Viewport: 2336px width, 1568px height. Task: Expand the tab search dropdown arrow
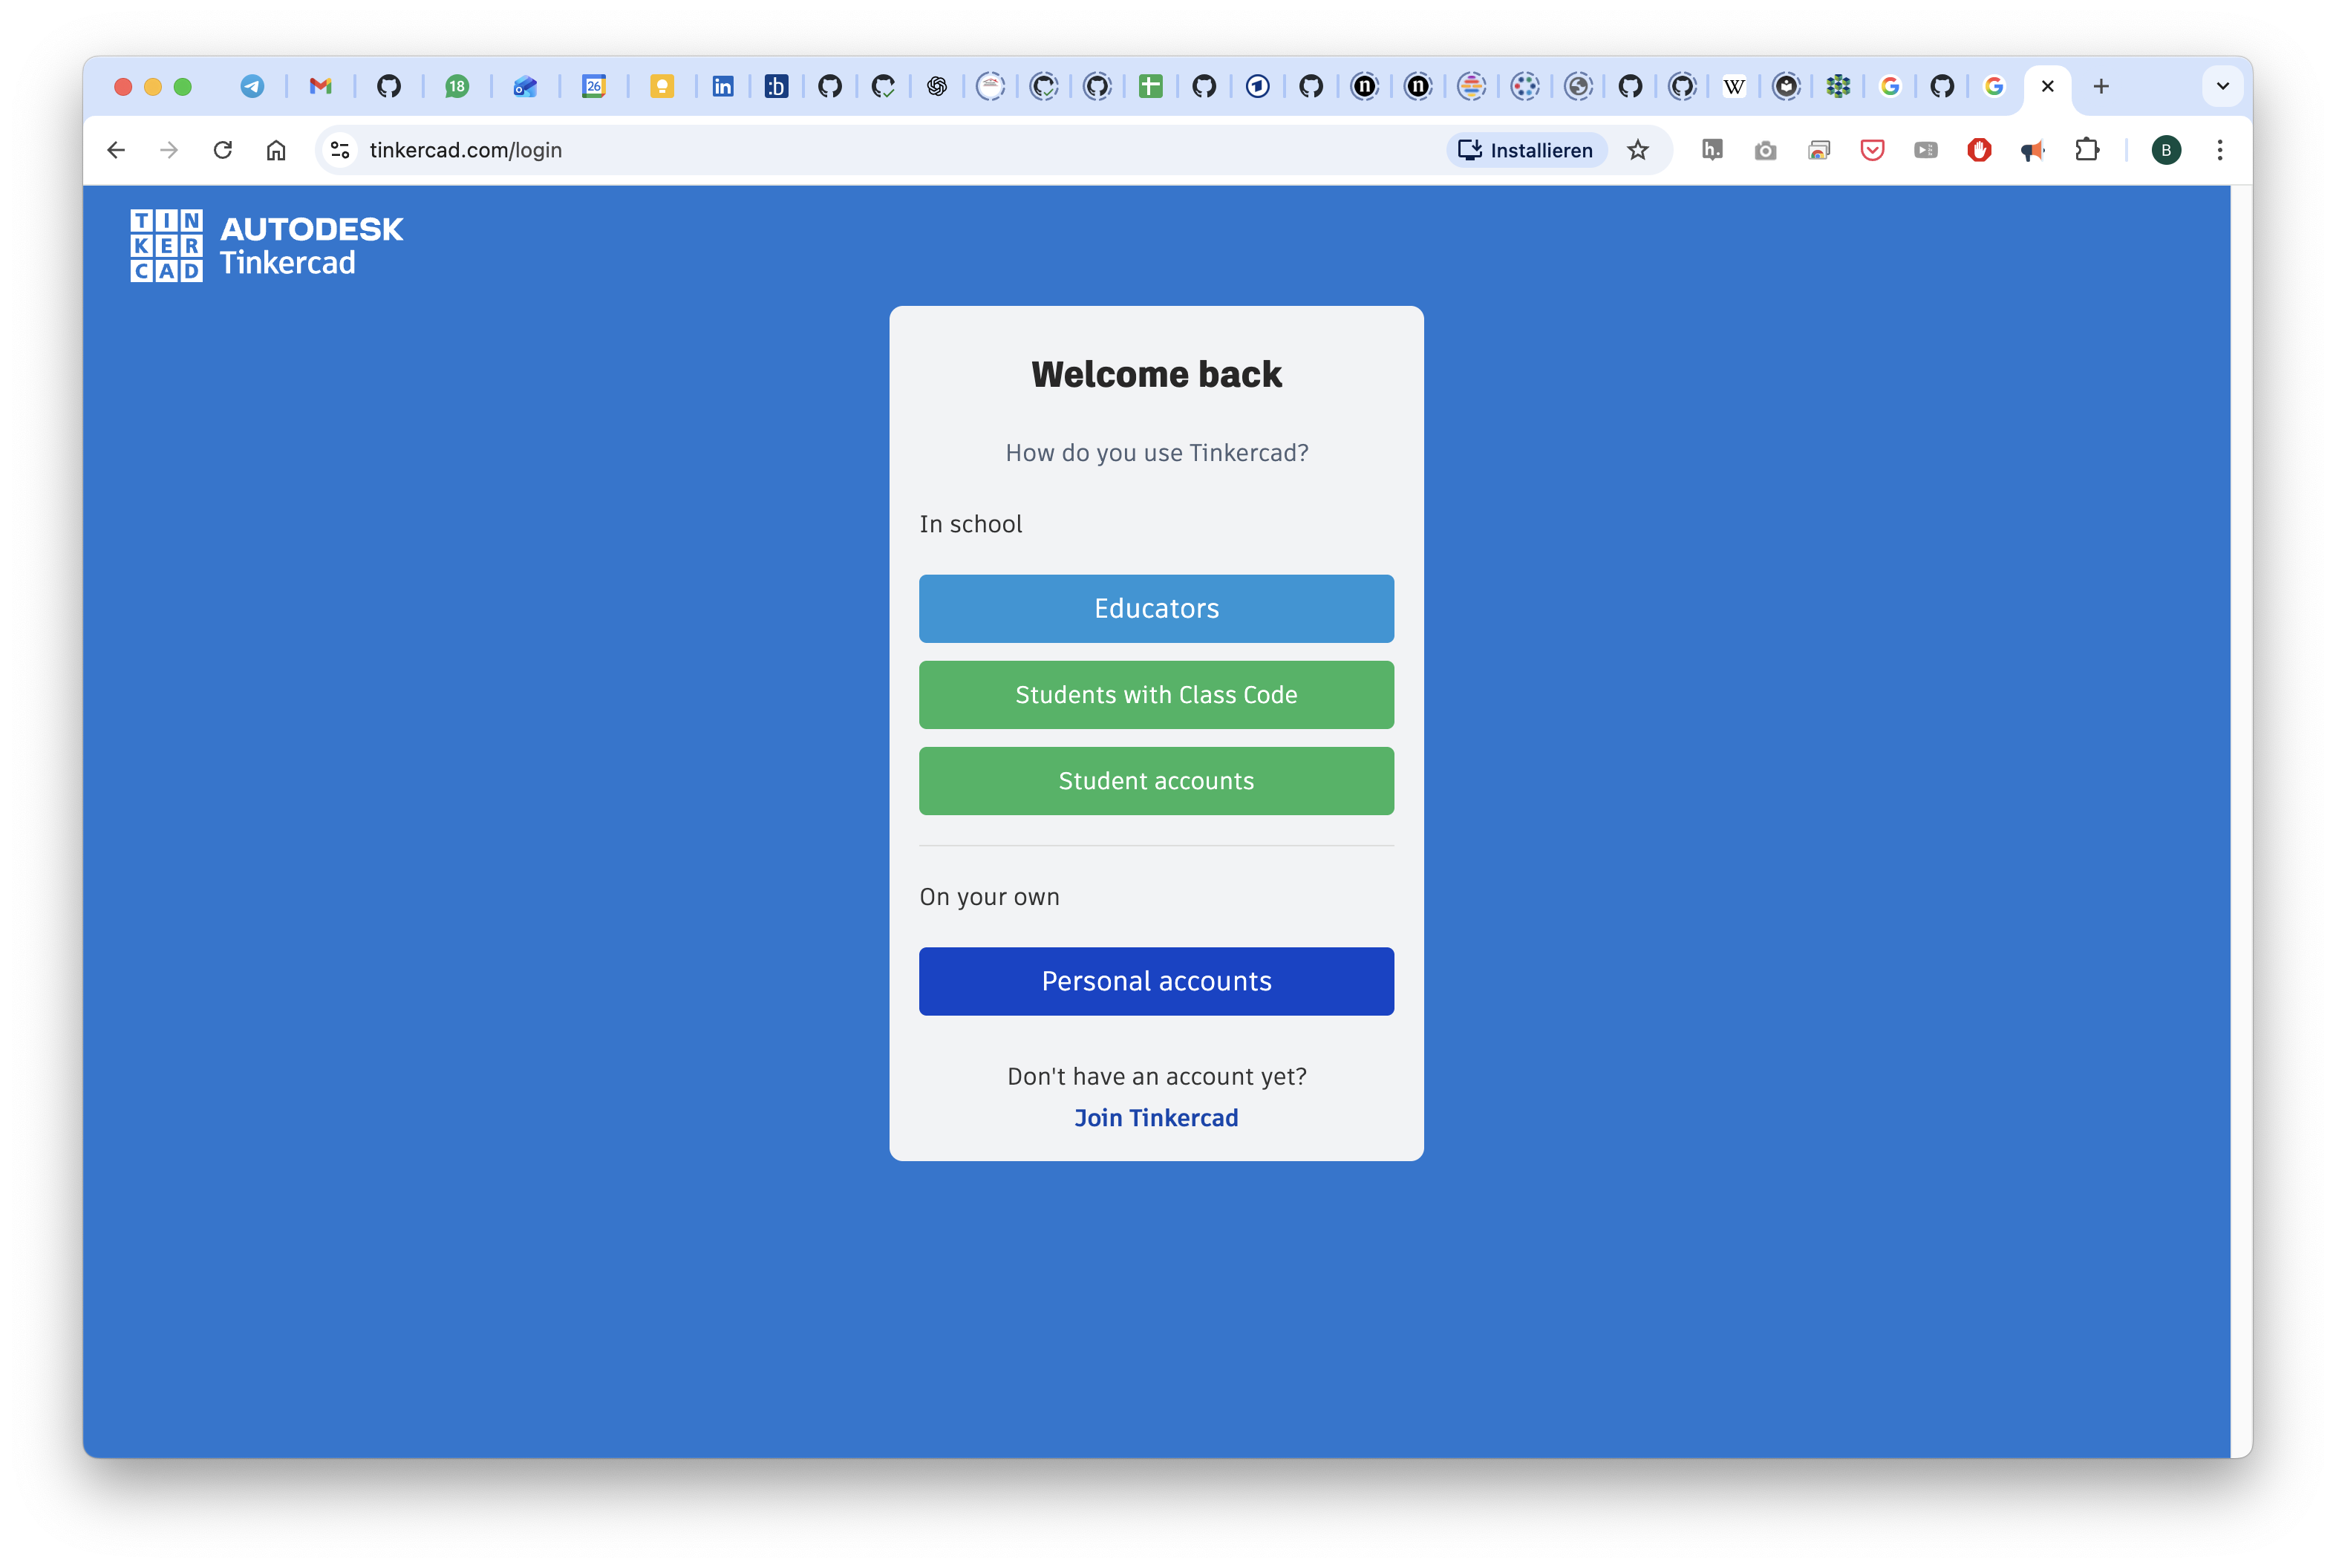[2222, 86]
